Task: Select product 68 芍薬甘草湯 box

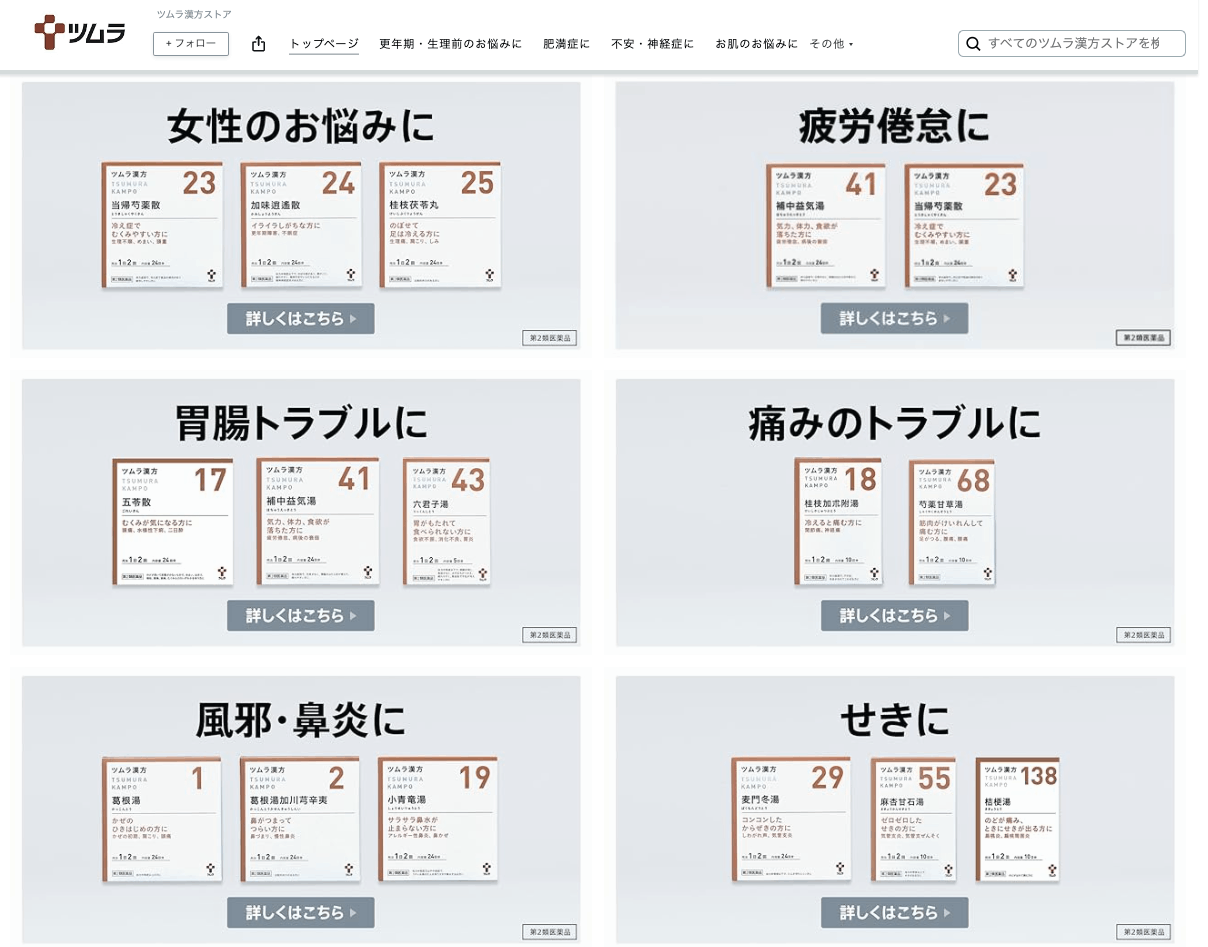Action: pos(953,522)
